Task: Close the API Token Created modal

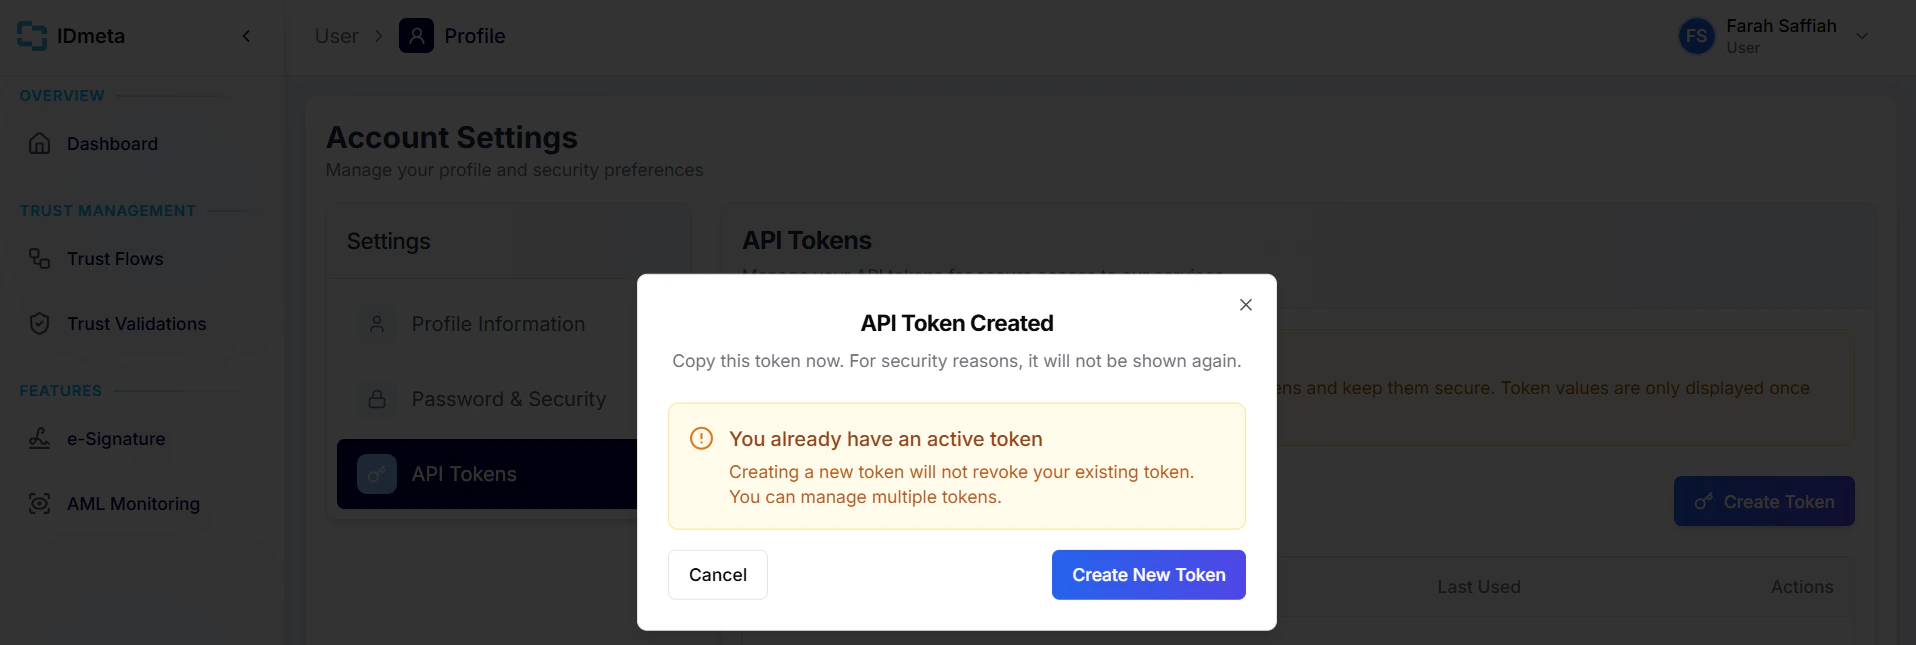Action: (x=1245, y=305)
